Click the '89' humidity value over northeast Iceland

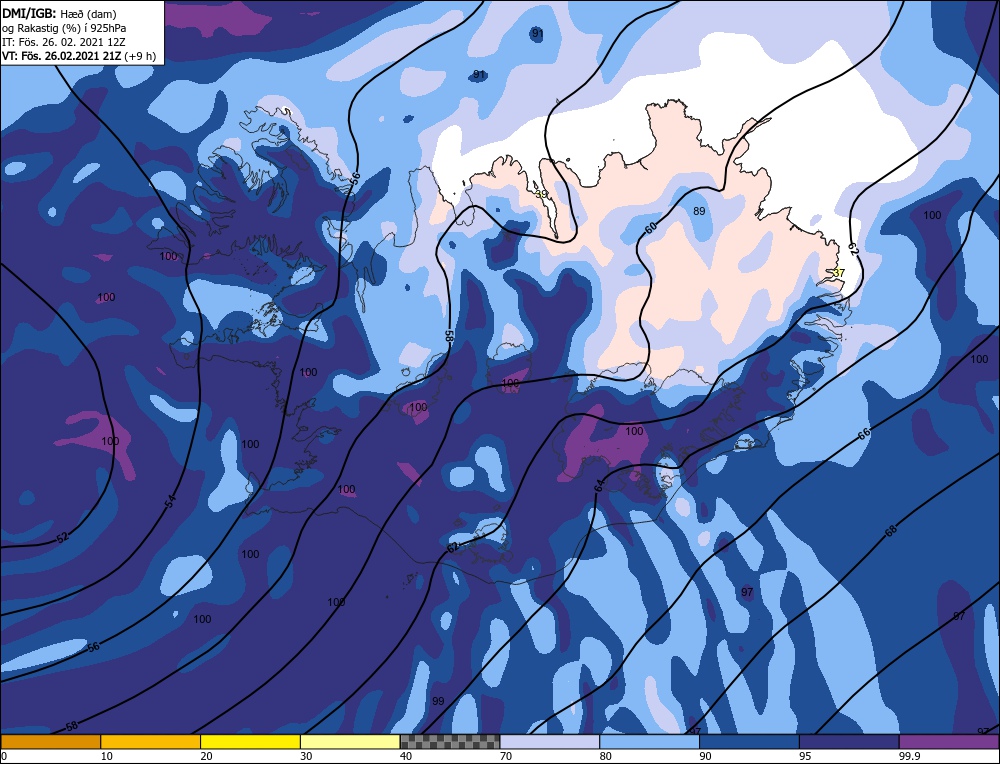click(x=699, y=211)
